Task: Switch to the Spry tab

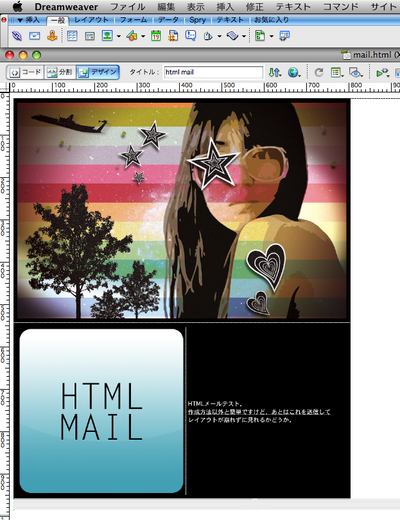Action: [x=198, y=20]
